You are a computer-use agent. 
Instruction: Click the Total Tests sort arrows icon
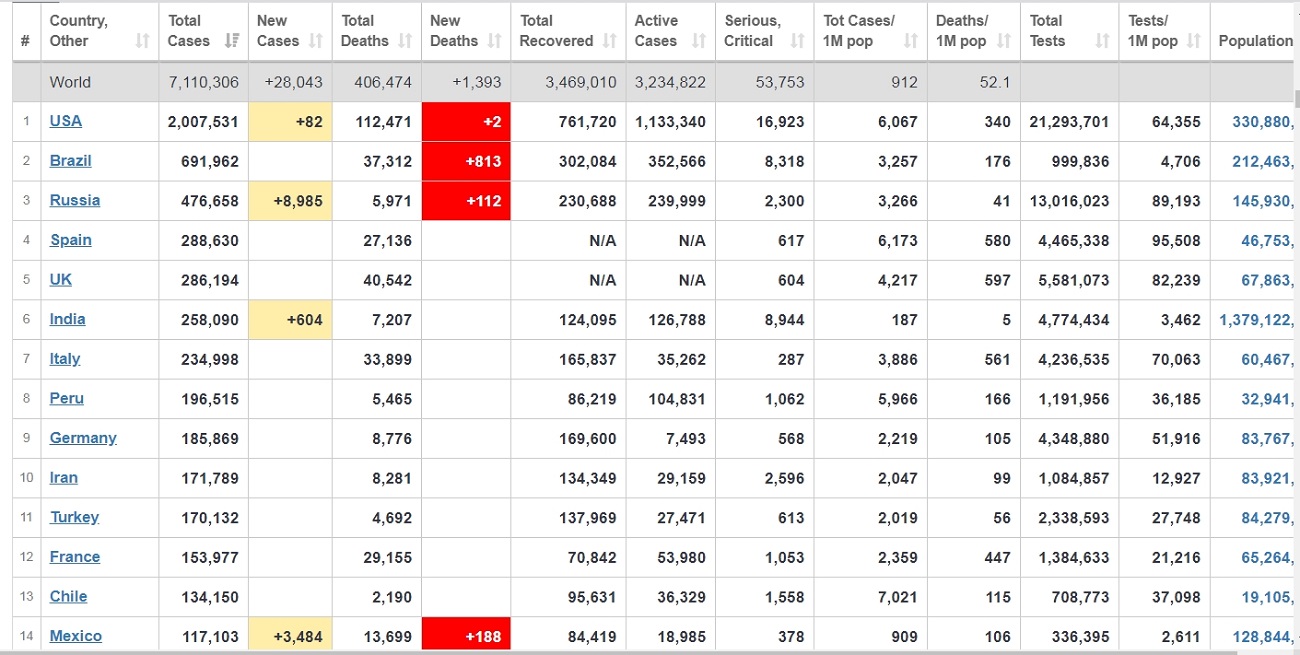1102,41
